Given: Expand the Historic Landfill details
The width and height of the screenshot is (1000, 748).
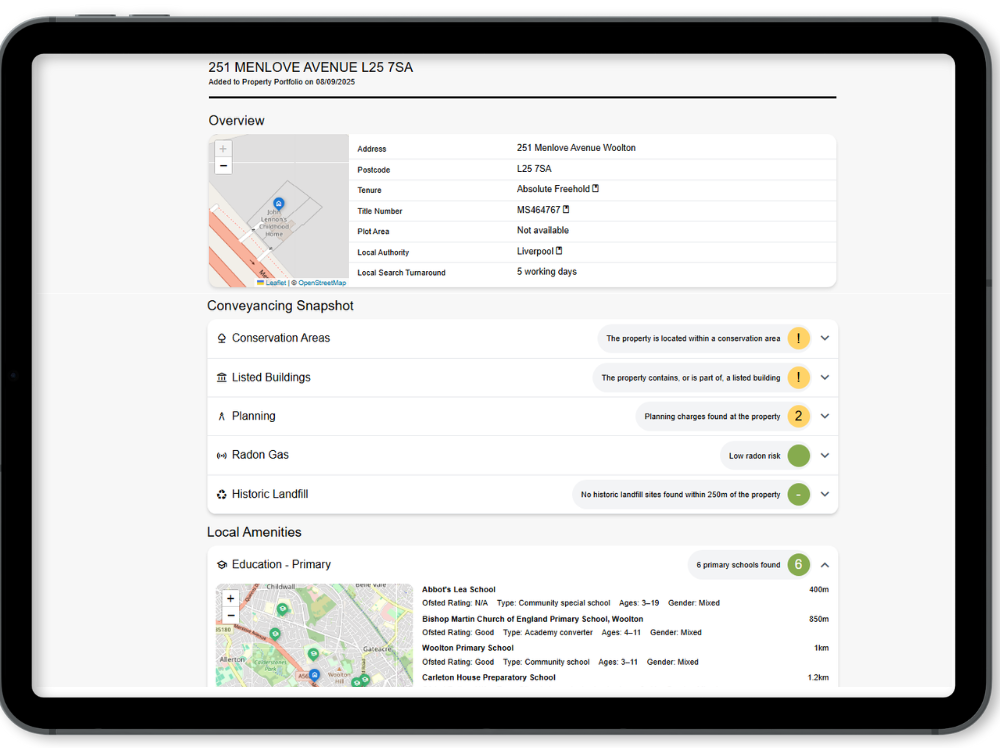Looking at the screenshot, I should coord(825,494).
